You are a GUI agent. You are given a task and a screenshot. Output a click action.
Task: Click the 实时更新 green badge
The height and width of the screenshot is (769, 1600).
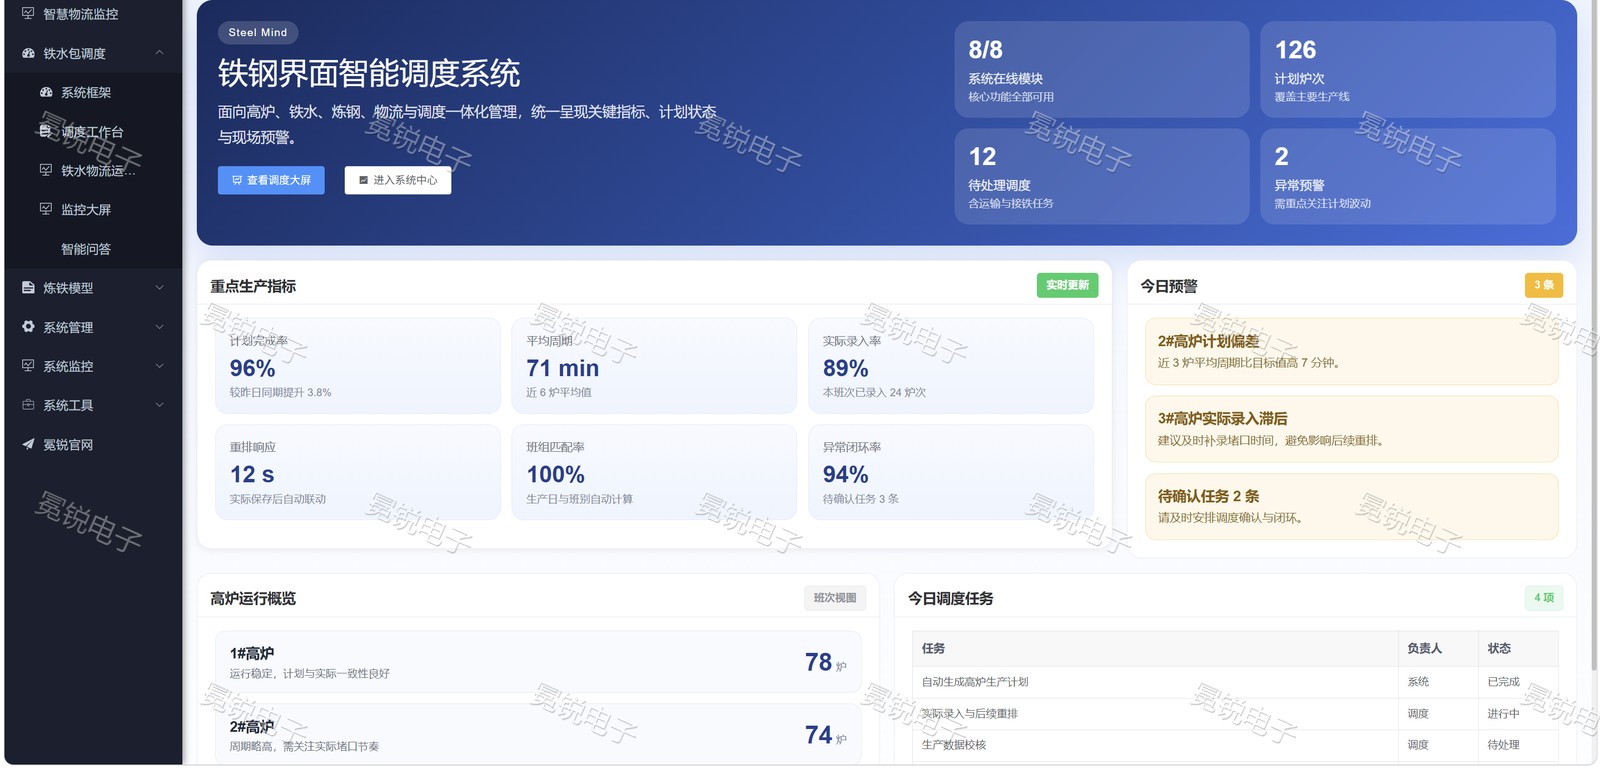(x=1067, y=285)
